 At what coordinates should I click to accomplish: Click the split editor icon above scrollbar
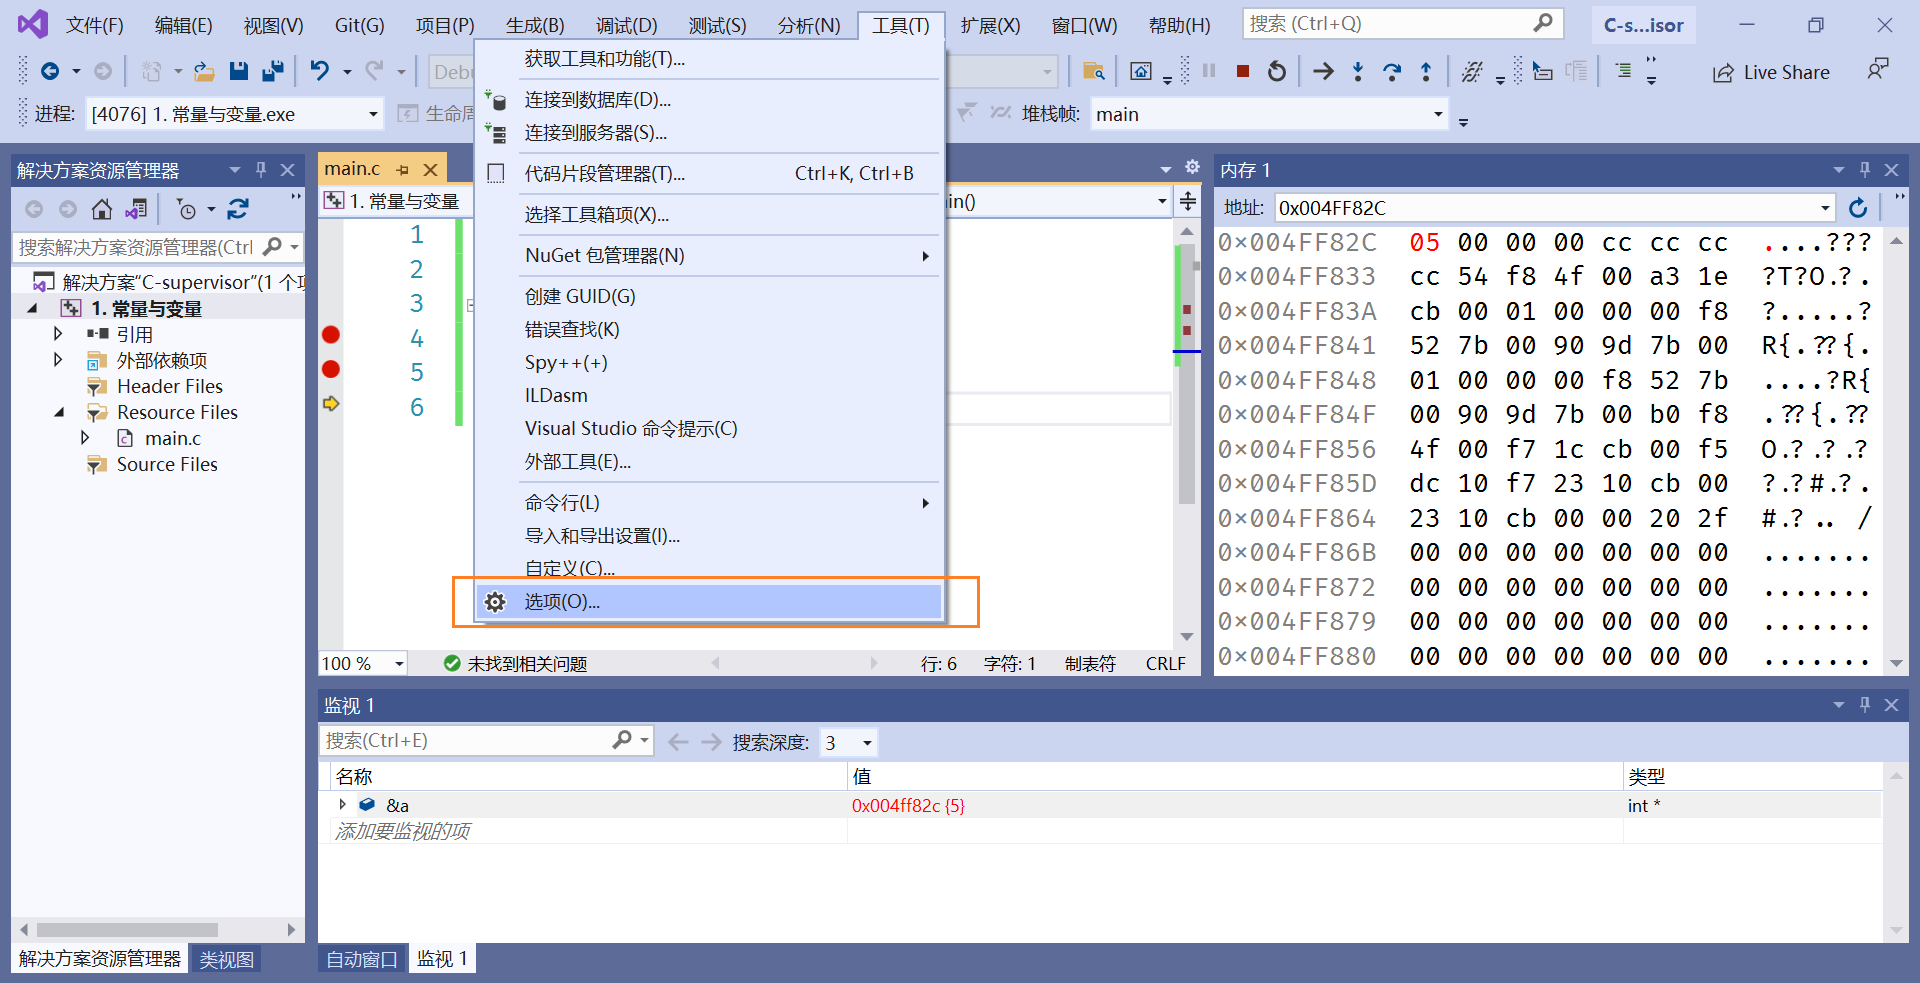tap(1188, 201)
